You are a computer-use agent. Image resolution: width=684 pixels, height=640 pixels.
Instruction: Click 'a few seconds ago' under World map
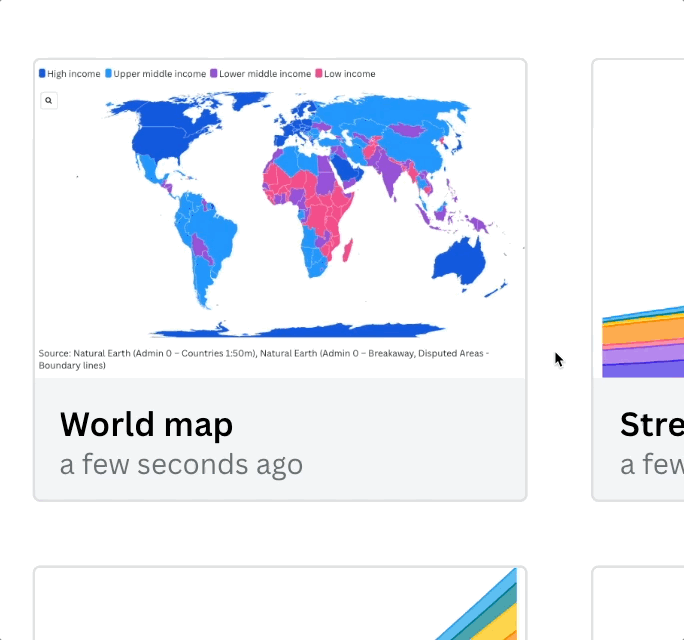pyautogui.click(x=181, y=464)
